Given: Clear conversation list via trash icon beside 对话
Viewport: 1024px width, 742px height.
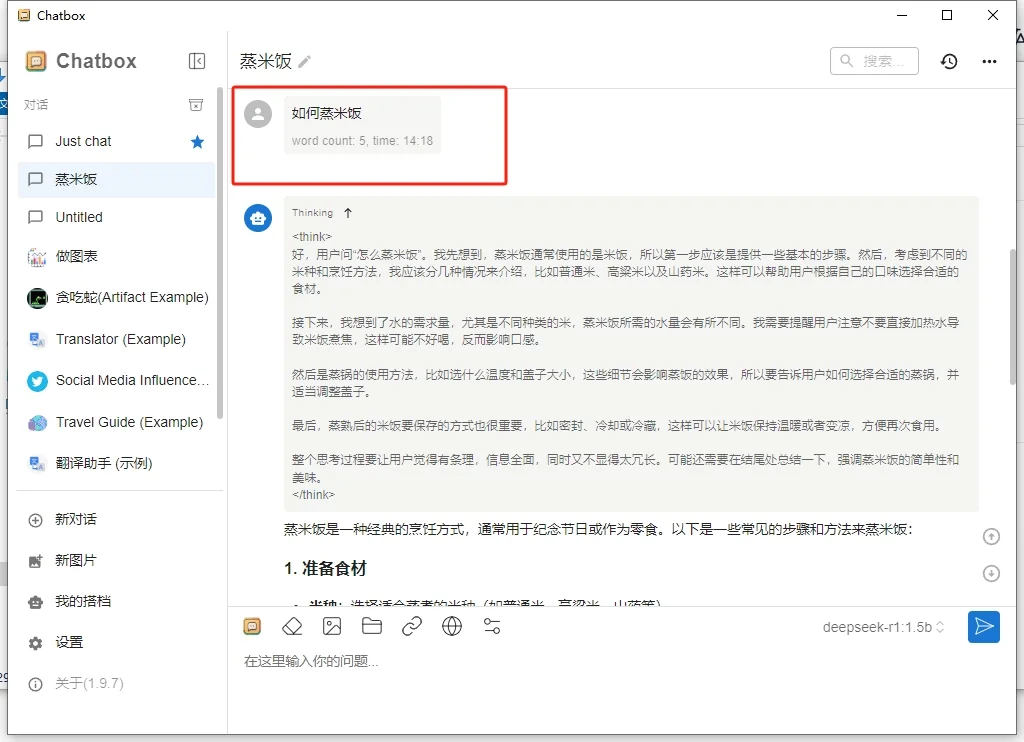Looking at the screenshot, I should [x=196, y=104].
